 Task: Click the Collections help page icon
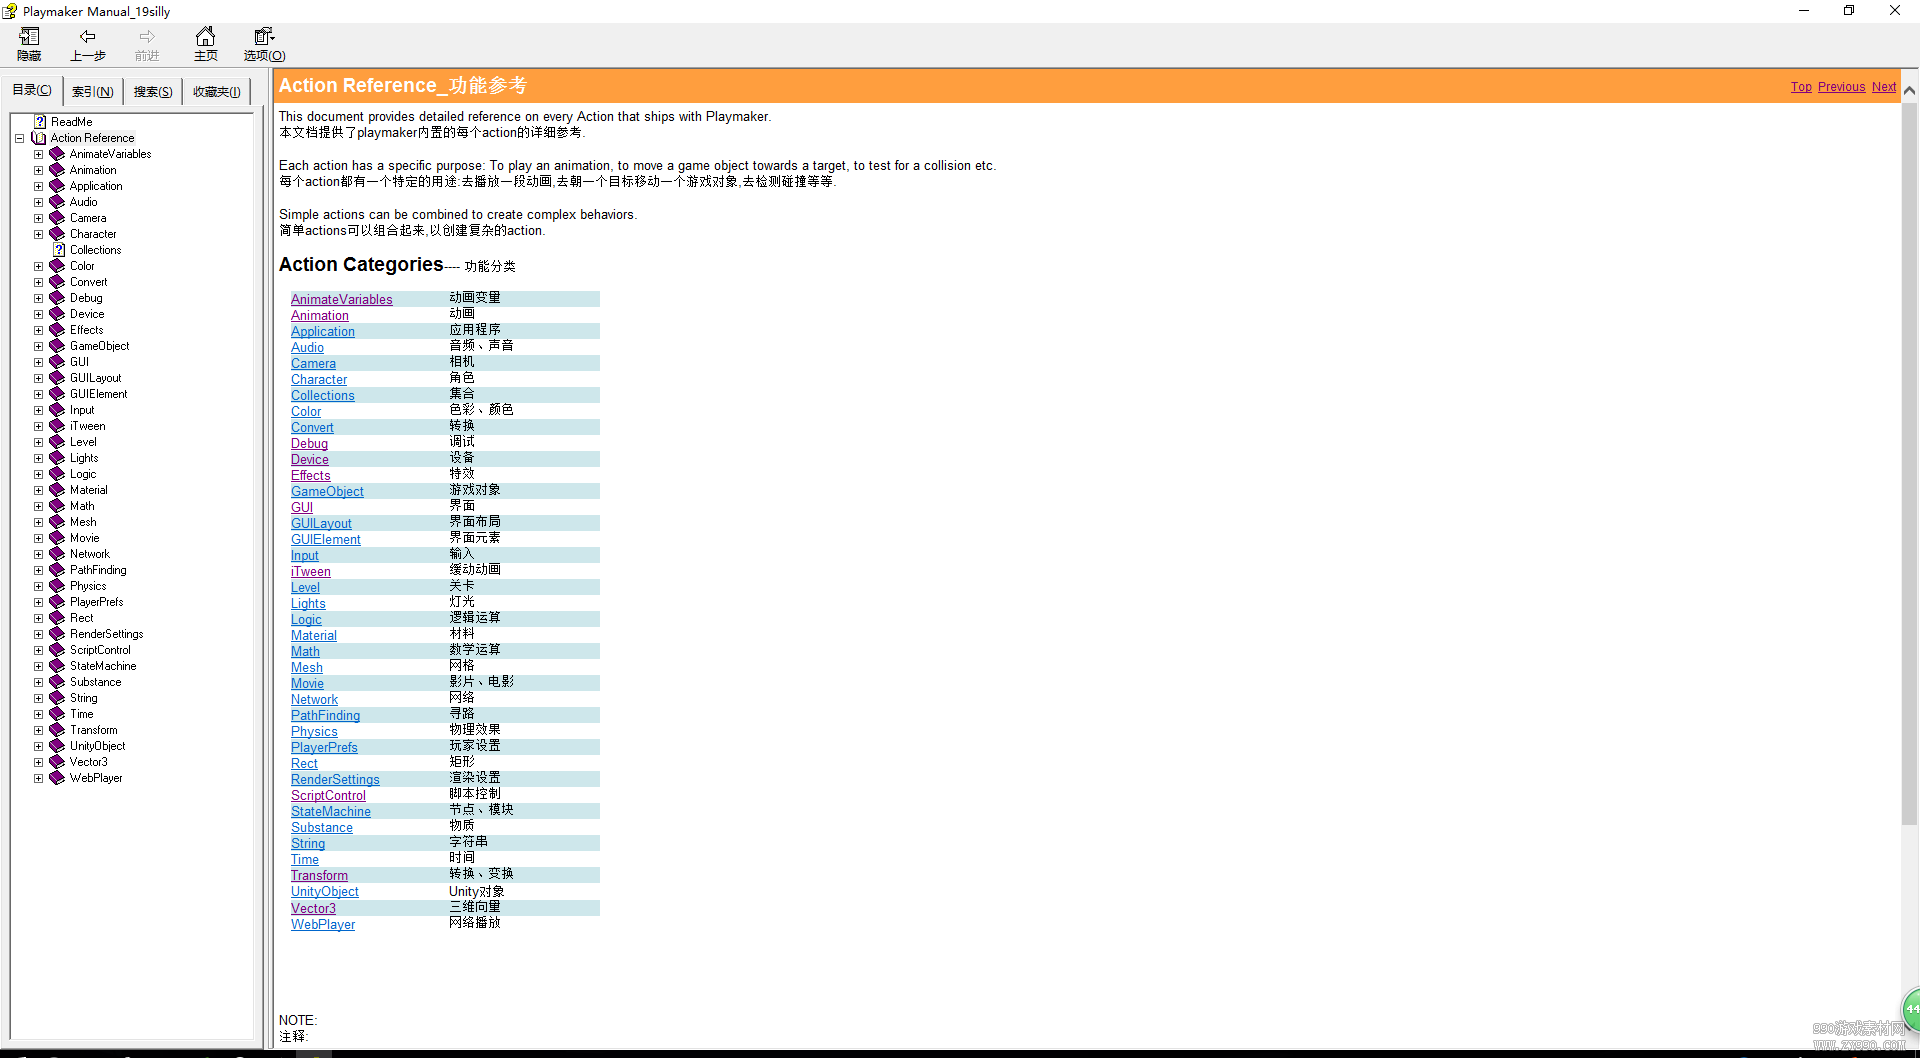(59, 250)
